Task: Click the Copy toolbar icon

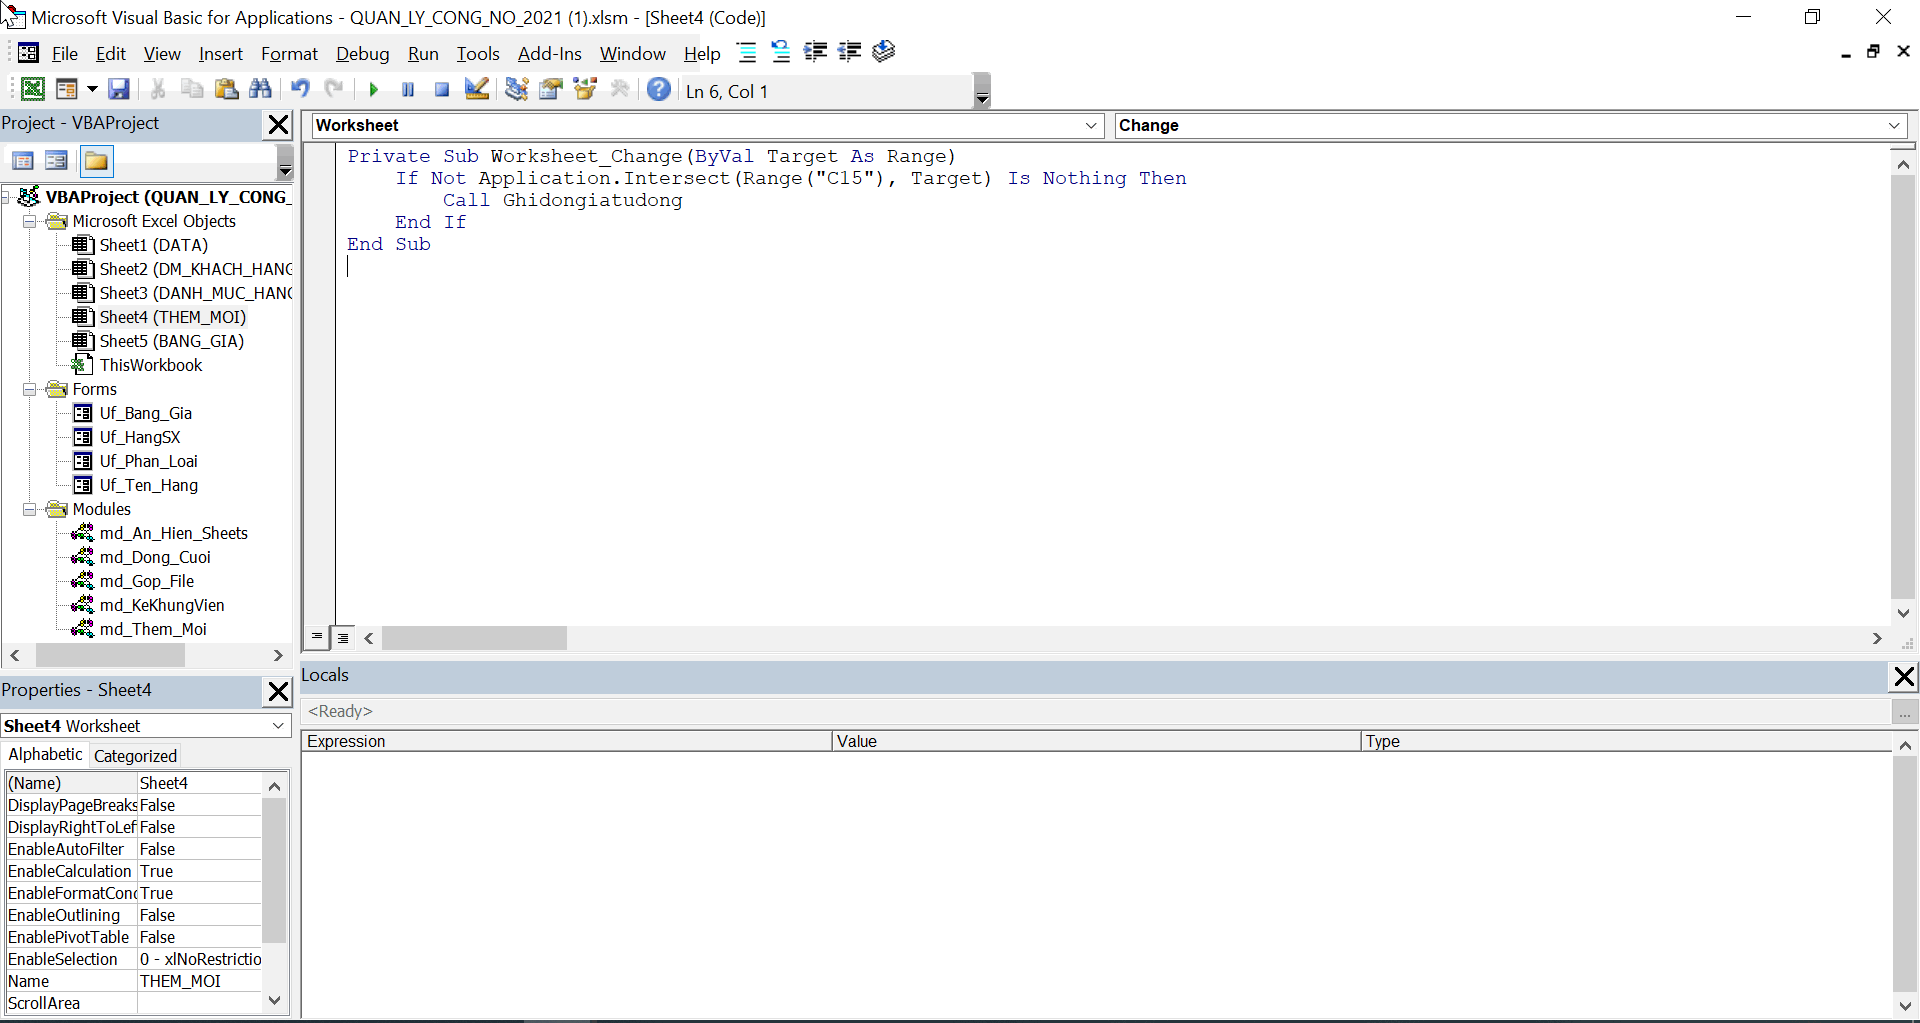Action: coord(192,90)
